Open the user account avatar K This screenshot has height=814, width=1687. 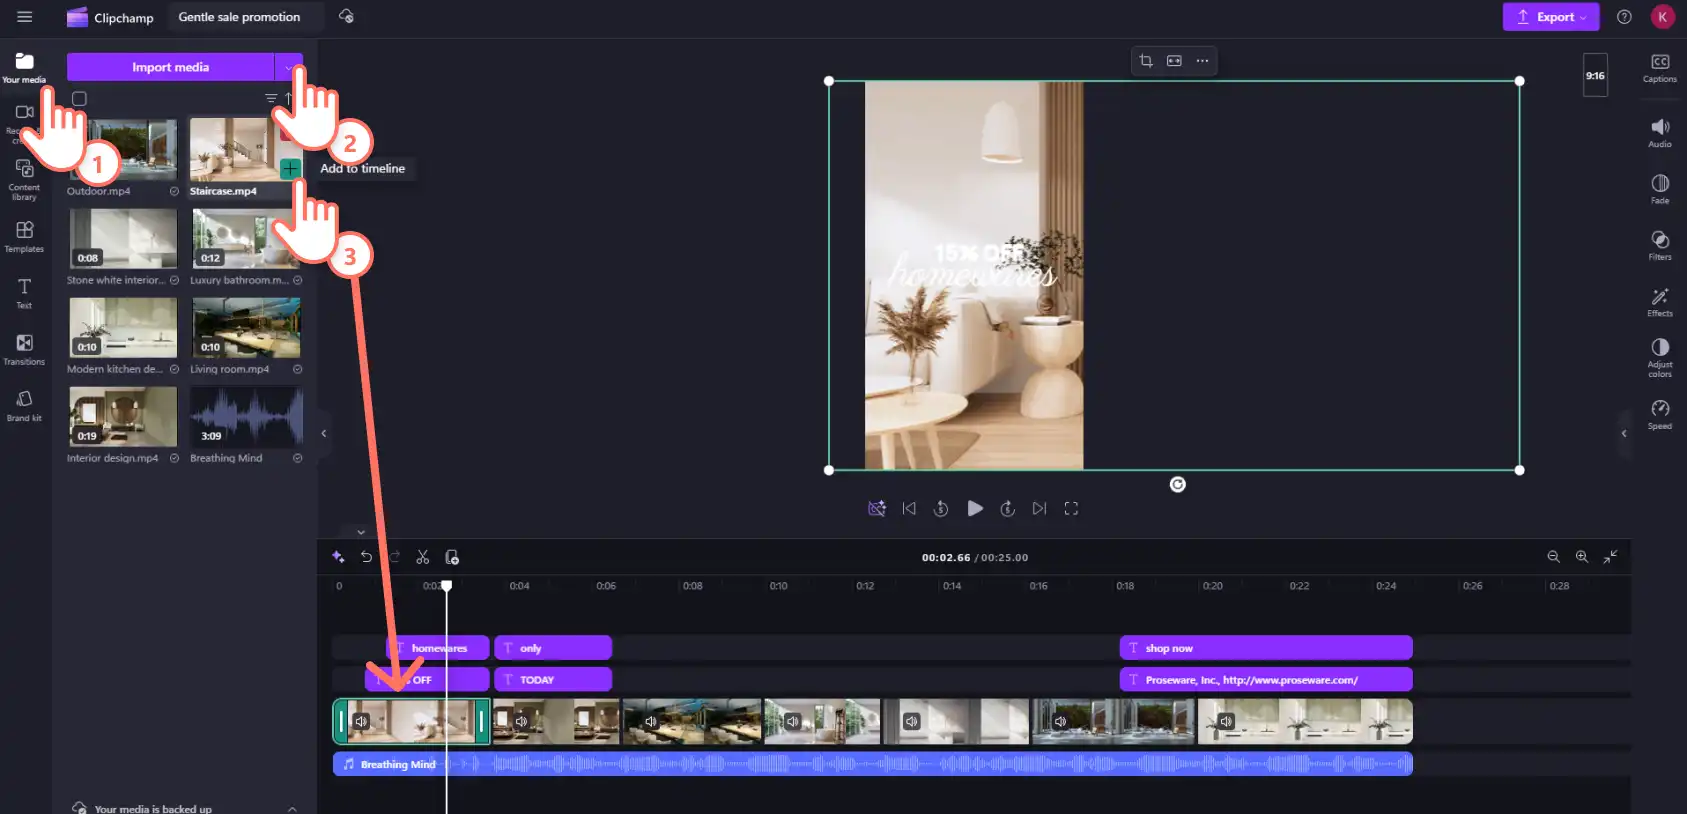pos(1662,17)
